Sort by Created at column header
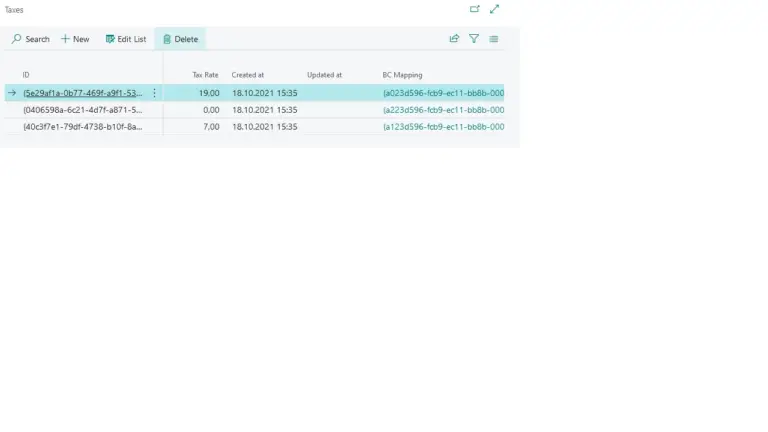 coord(248,75)
